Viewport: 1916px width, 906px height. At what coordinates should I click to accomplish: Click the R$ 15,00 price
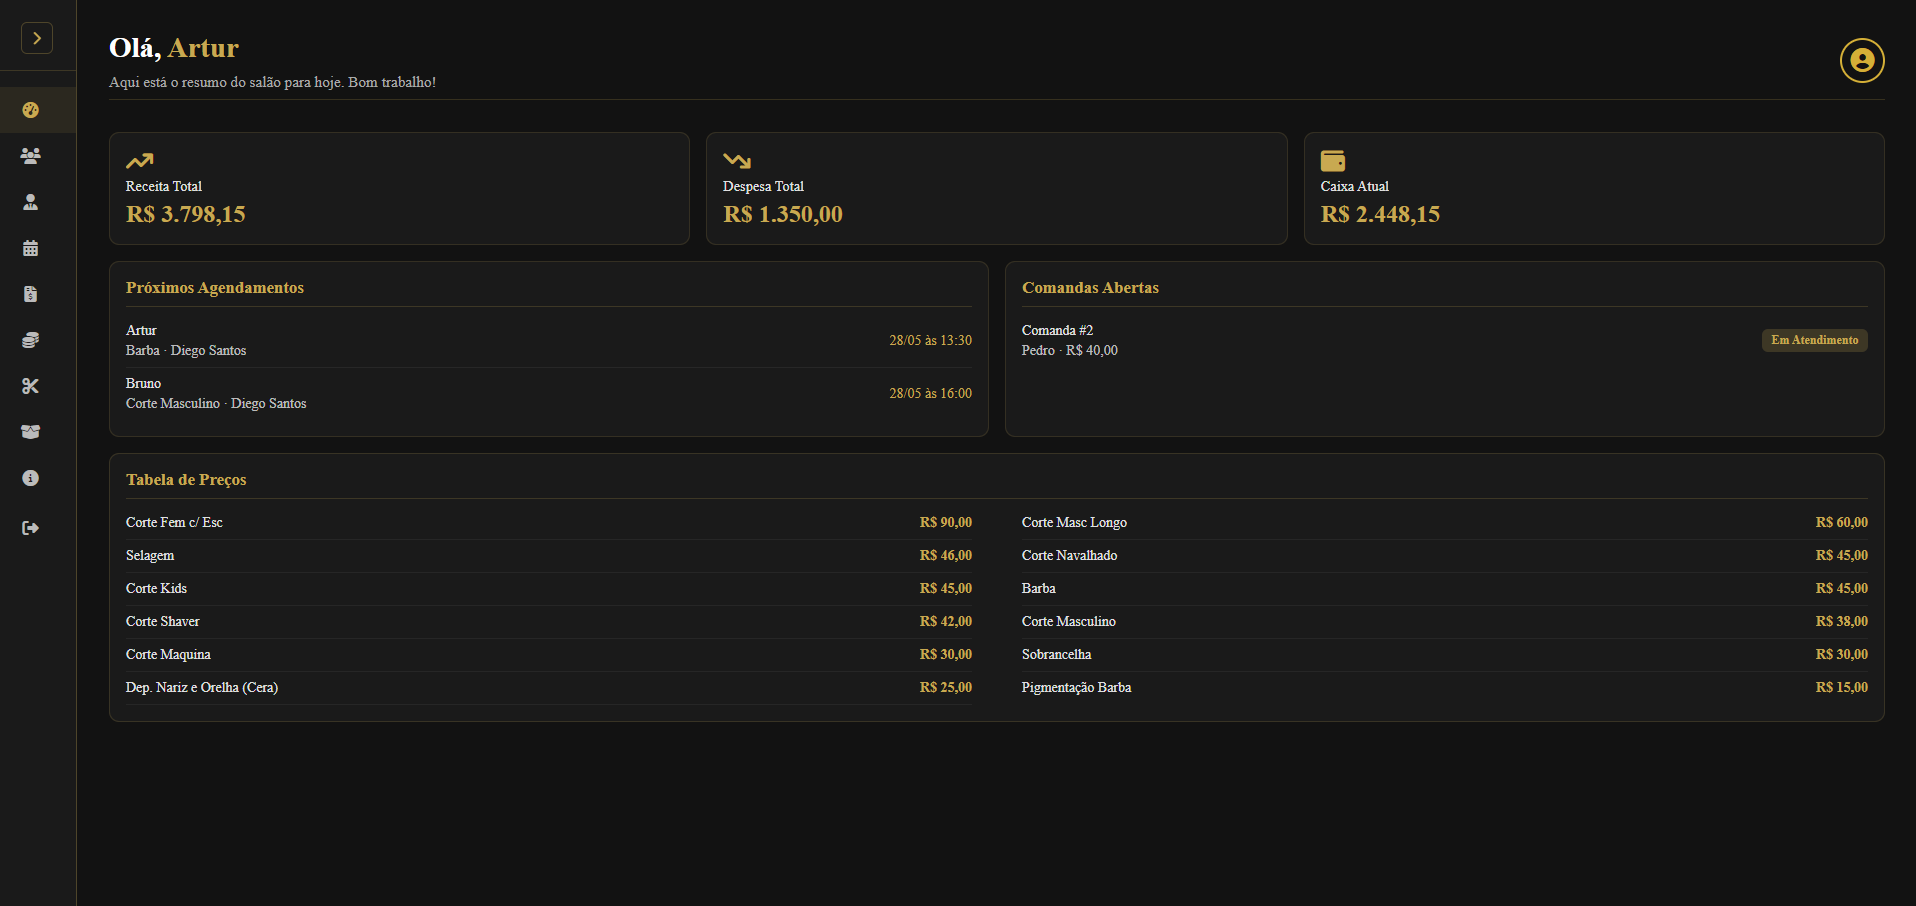[1841, 687]
